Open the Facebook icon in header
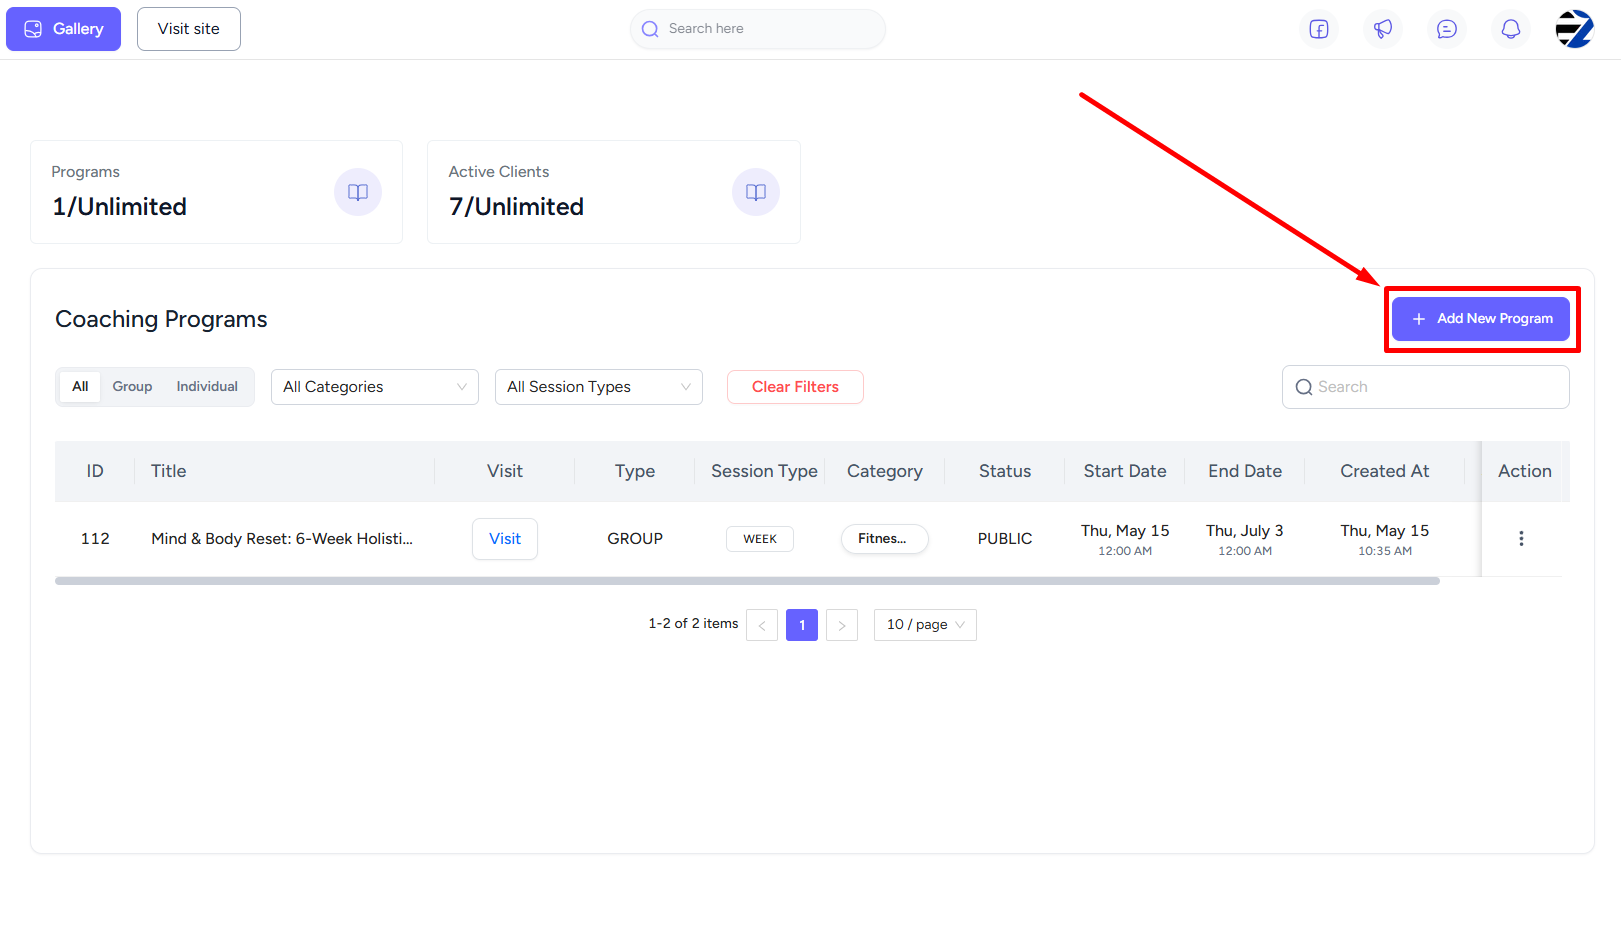 point(1319,29)
